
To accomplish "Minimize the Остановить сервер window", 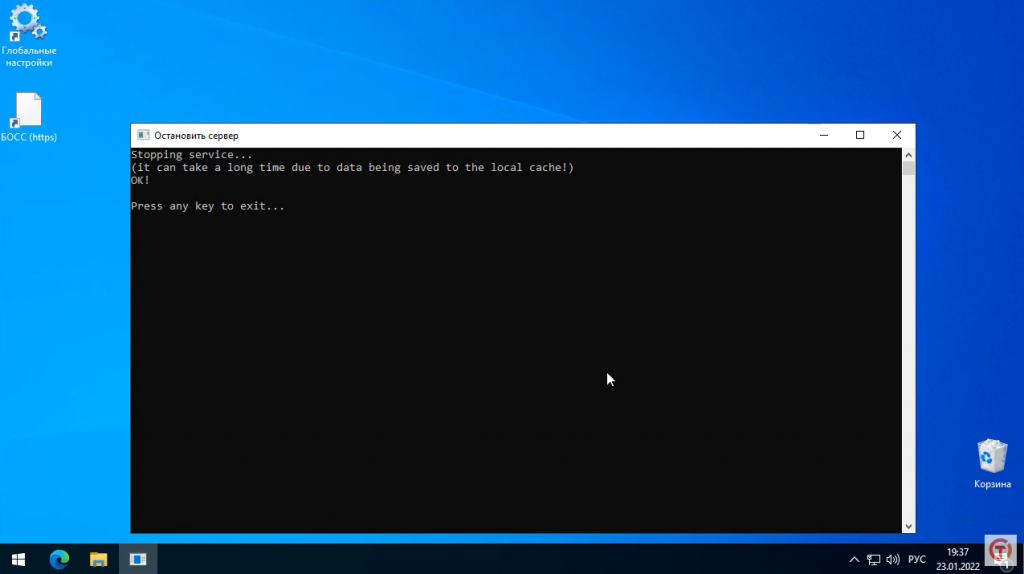I will [x=824, y=135].
